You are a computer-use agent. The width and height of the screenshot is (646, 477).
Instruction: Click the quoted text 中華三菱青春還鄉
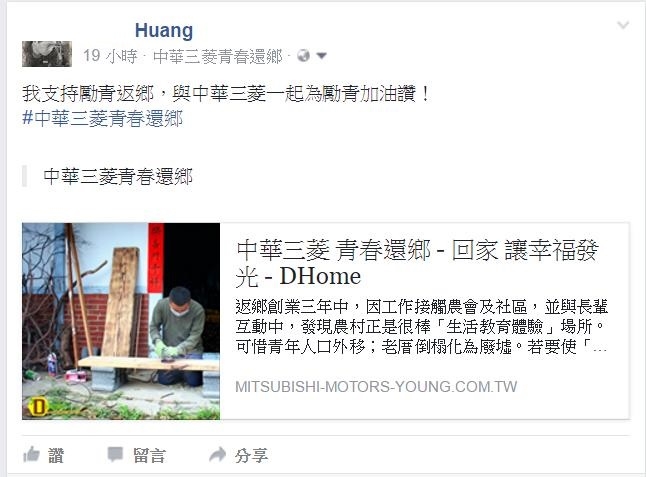pyautogui.click(x=118, y=177)
